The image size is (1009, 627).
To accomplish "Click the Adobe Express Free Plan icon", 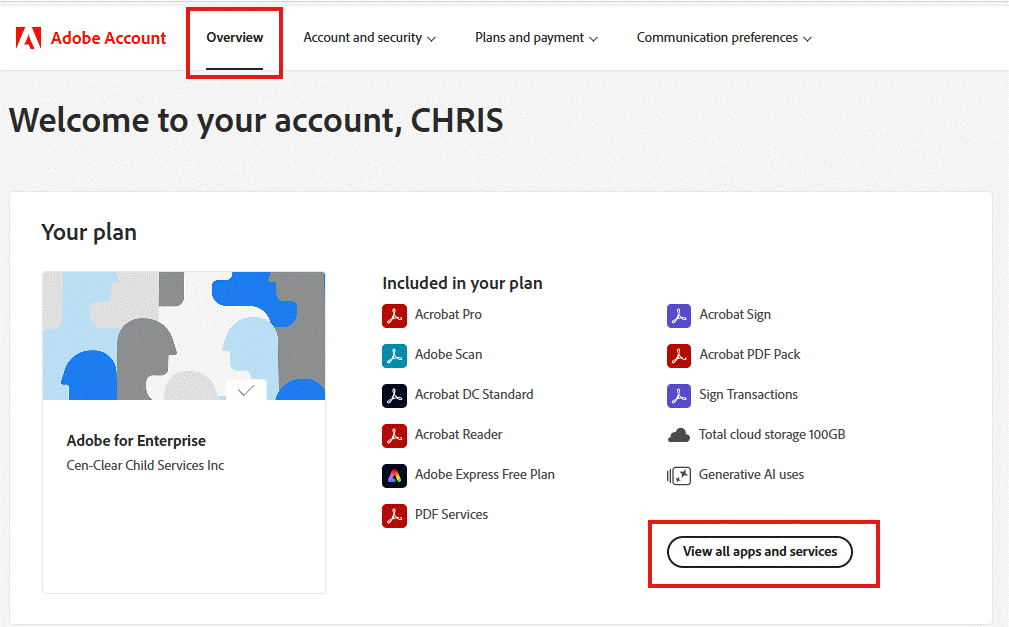I will pos(394,476).
